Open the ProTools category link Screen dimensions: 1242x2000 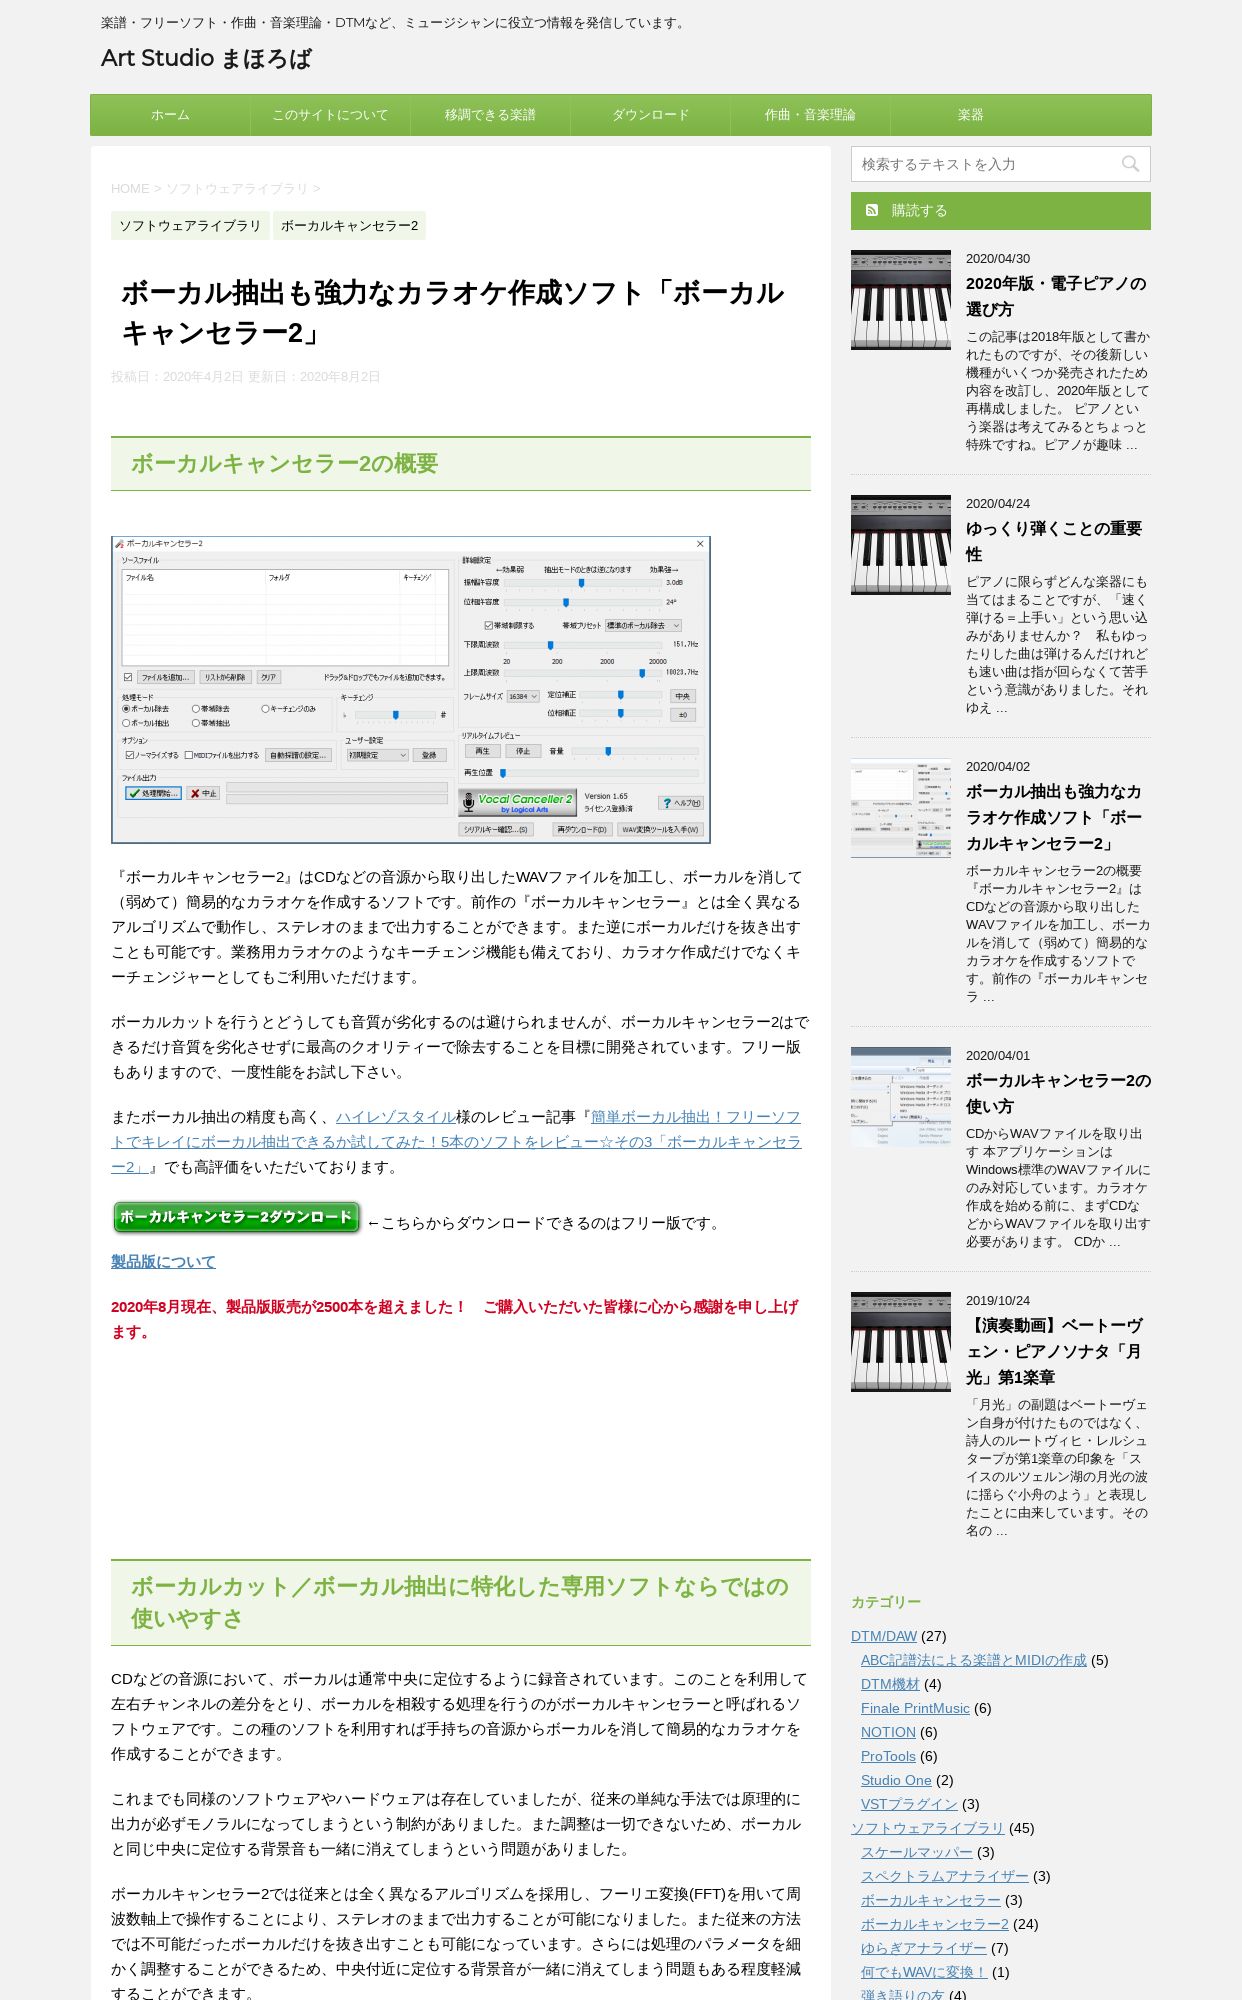[888, 1756]
